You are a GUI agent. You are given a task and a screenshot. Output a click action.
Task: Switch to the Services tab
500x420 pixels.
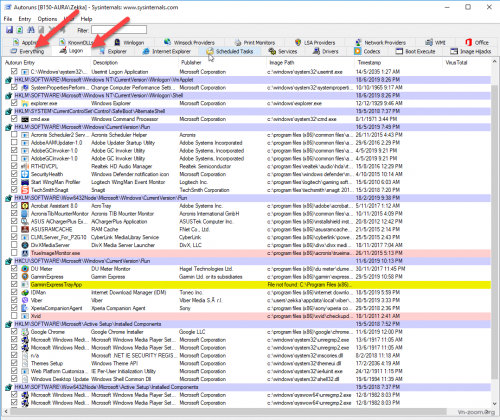pos(283,51)
